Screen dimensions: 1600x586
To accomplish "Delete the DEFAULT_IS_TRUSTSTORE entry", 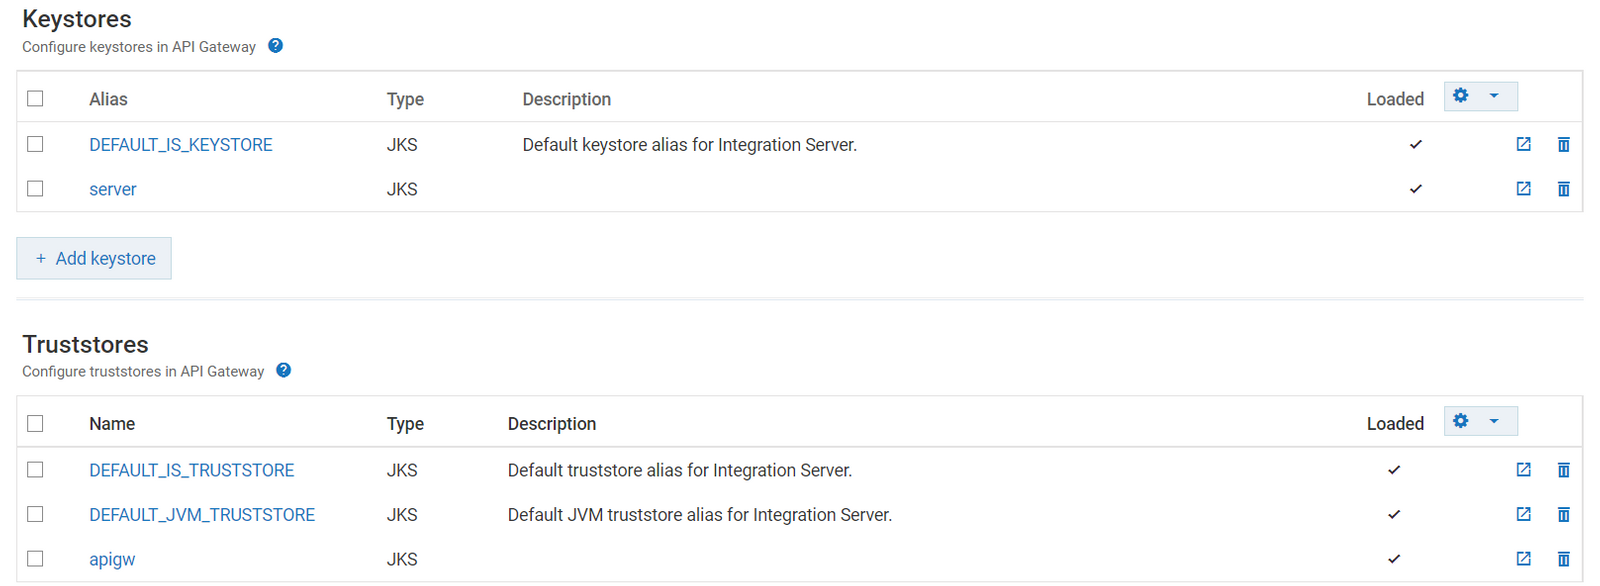I will coord(1563,470).
